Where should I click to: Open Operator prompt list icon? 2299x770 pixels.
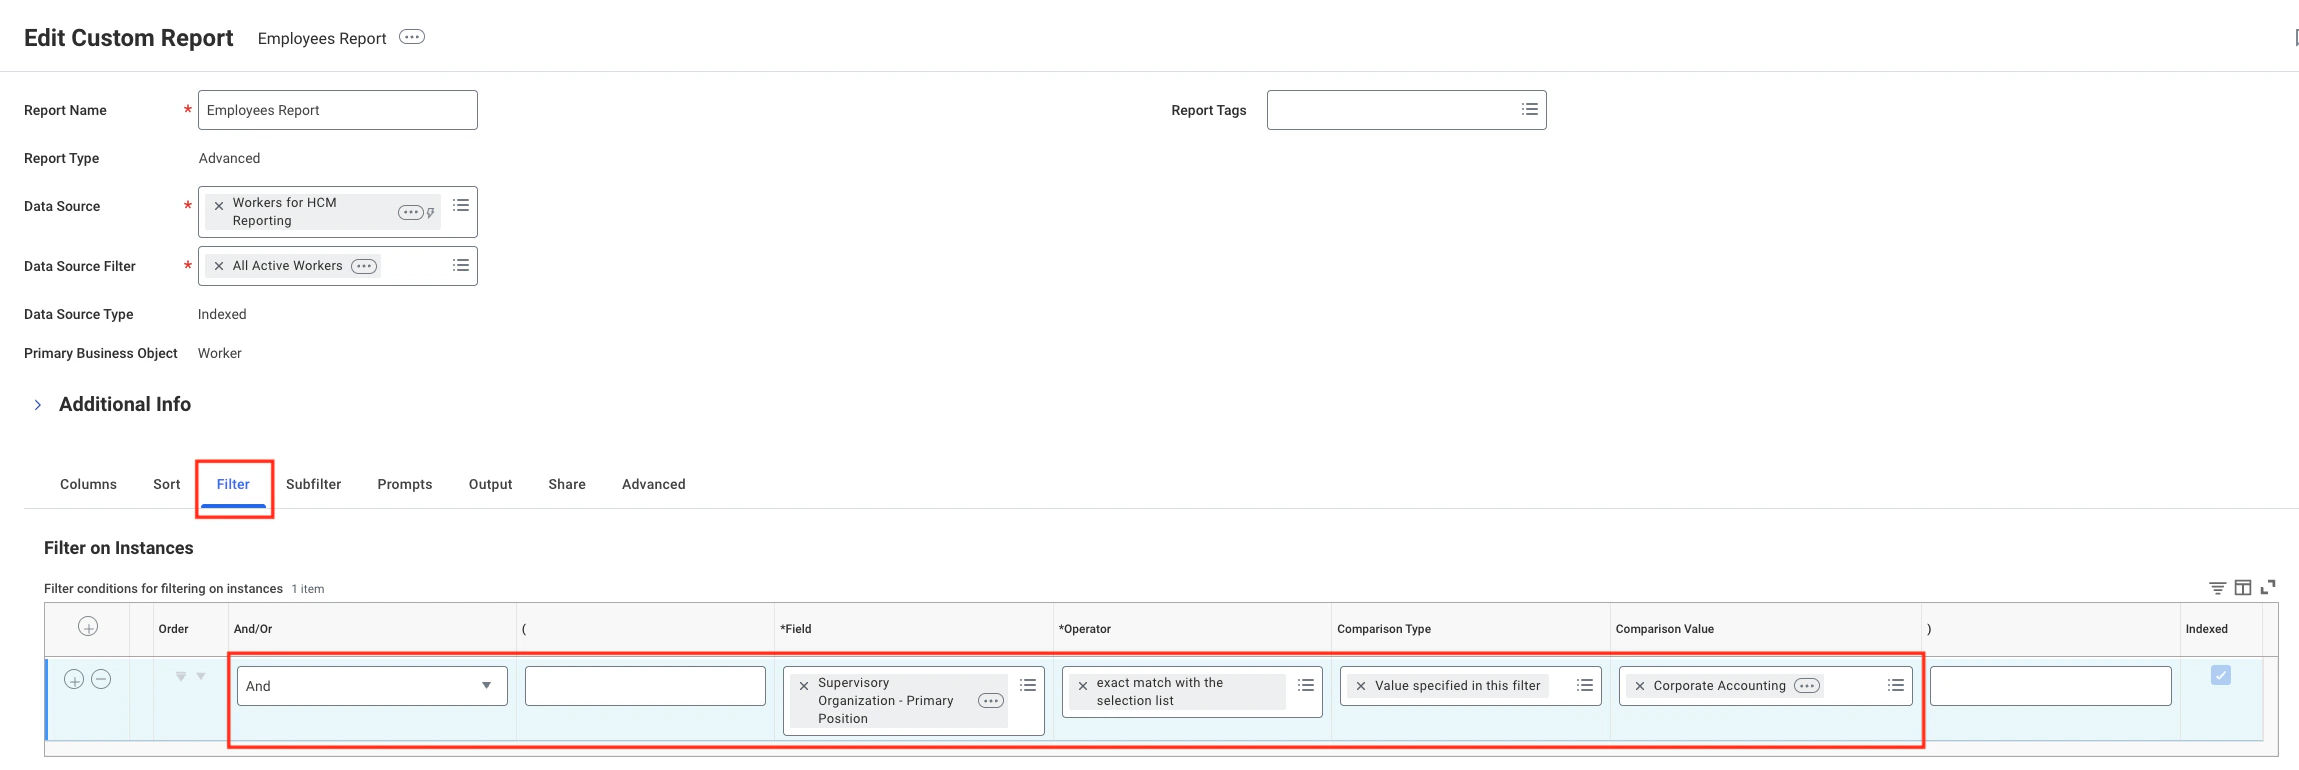pyautogui.click(x=1306, y=685)
